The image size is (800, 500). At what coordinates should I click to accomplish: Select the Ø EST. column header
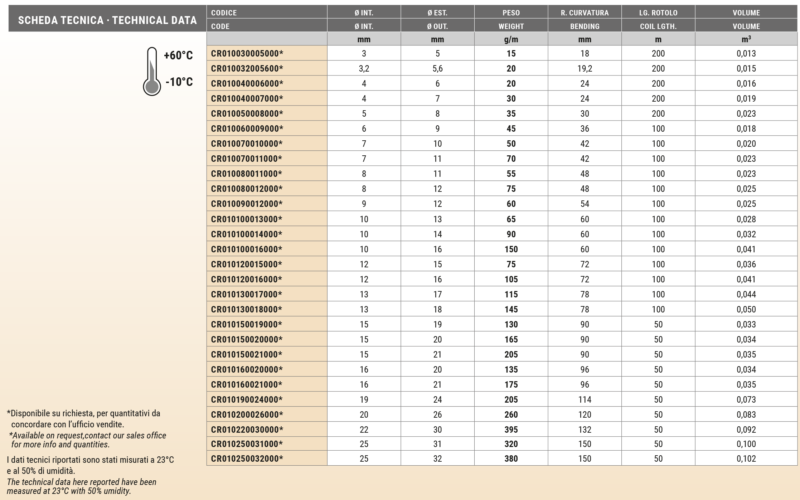tap(436, 11)
